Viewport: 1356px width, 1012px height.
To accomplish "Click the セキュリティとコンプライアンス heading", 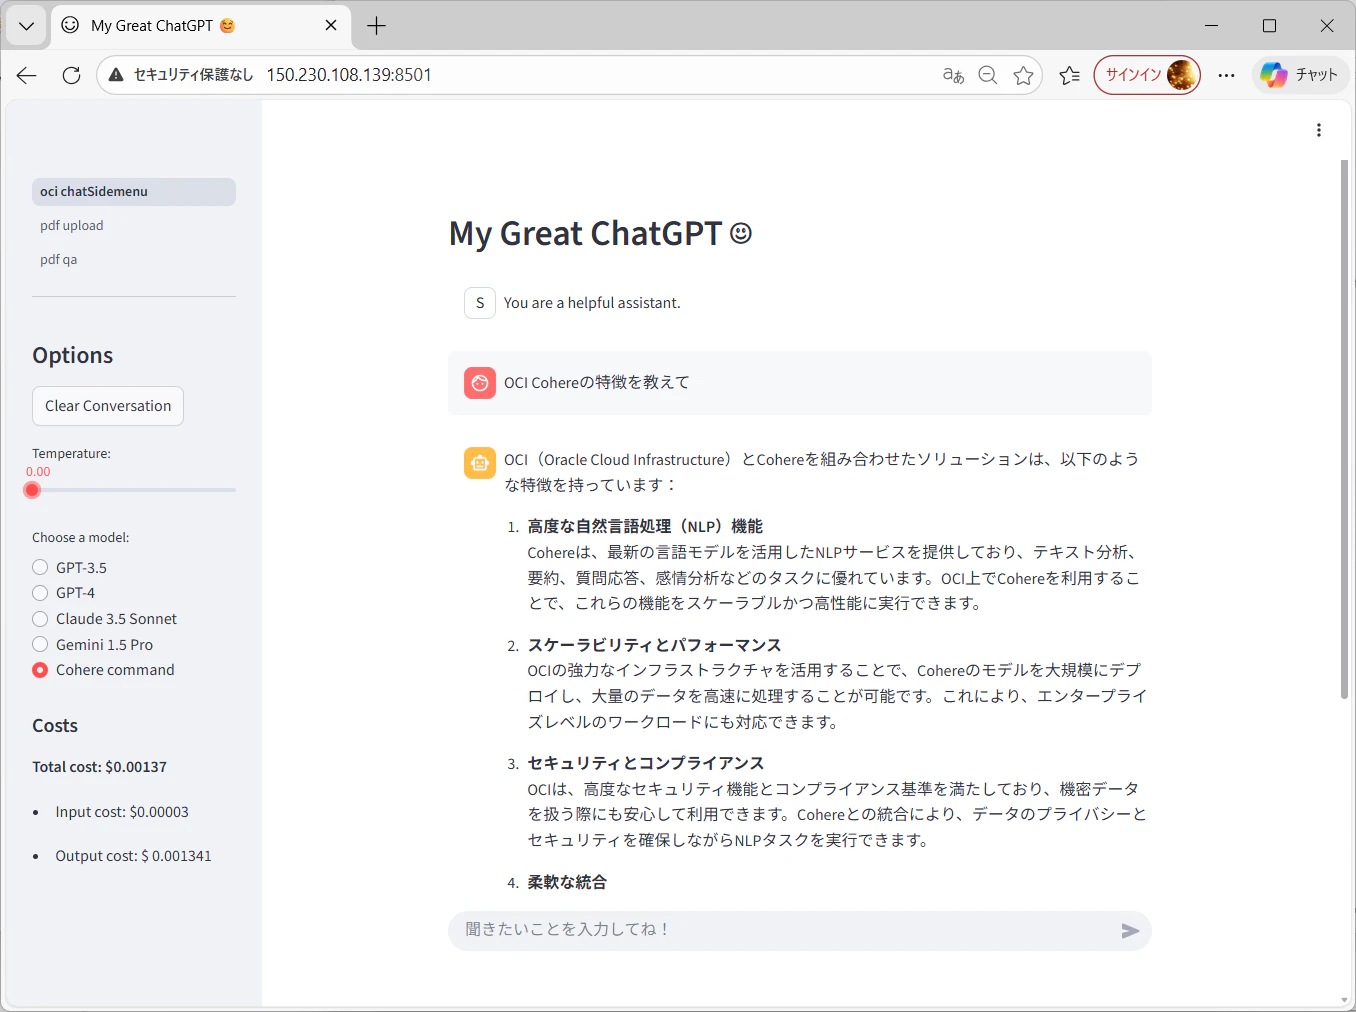I will (646, 763).
